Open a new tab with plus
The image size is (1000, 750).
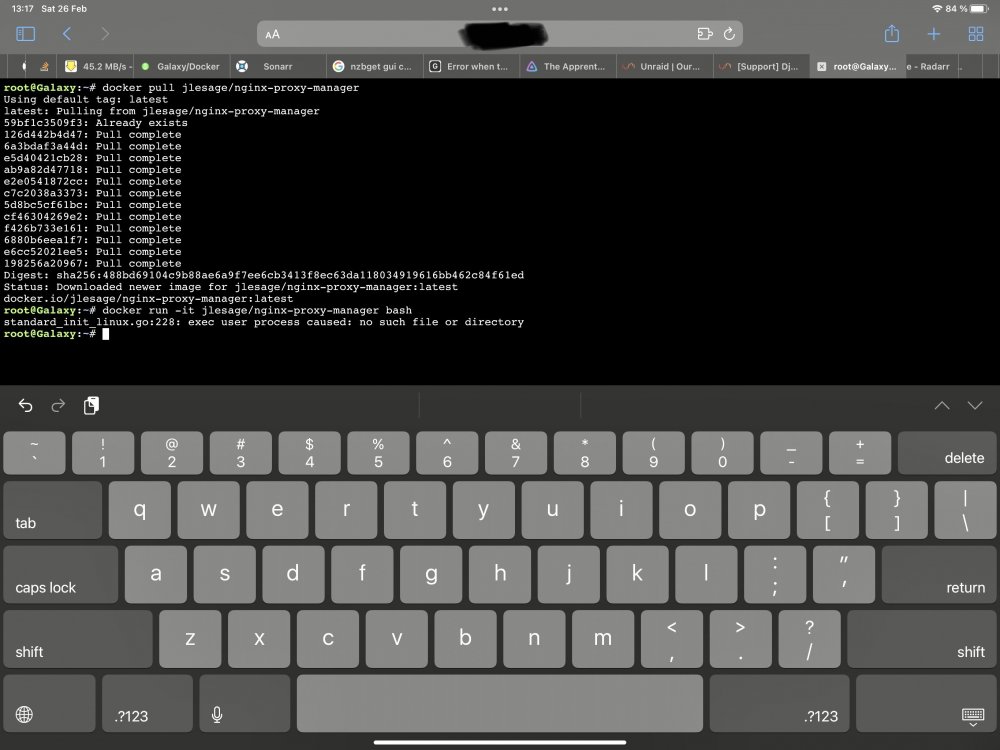(x=934, y=34)
